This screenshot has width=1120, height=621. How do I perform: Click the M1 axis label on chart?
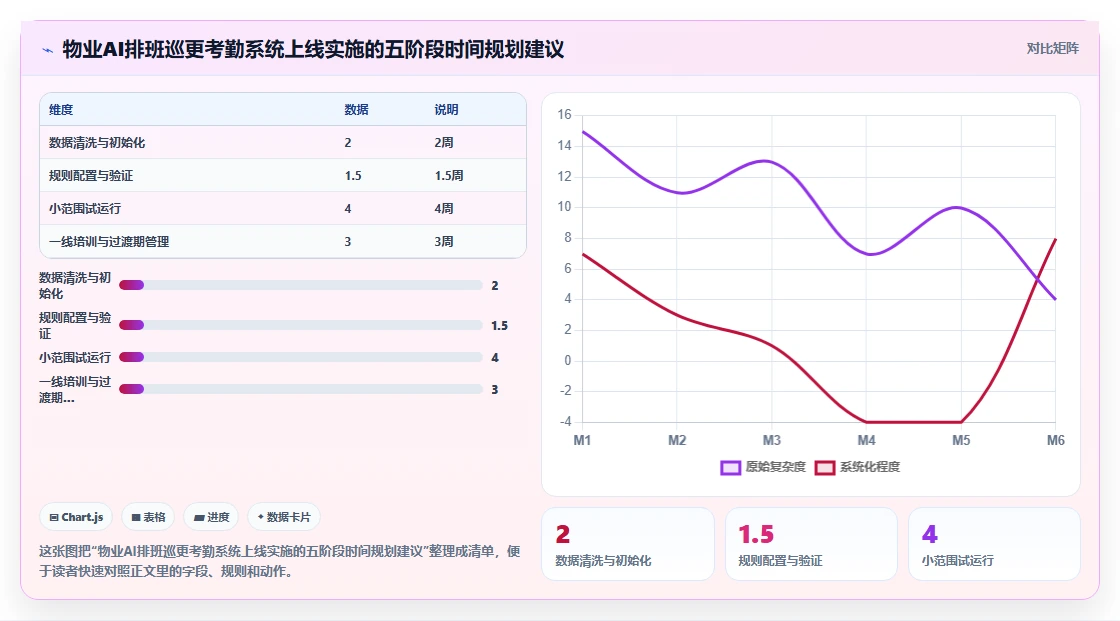click(x=582, y=440)
